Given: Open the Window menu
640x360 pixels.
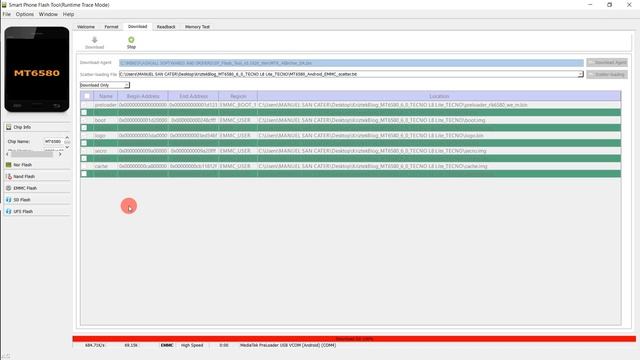Looking at the screenshot, I should [48, 14].
